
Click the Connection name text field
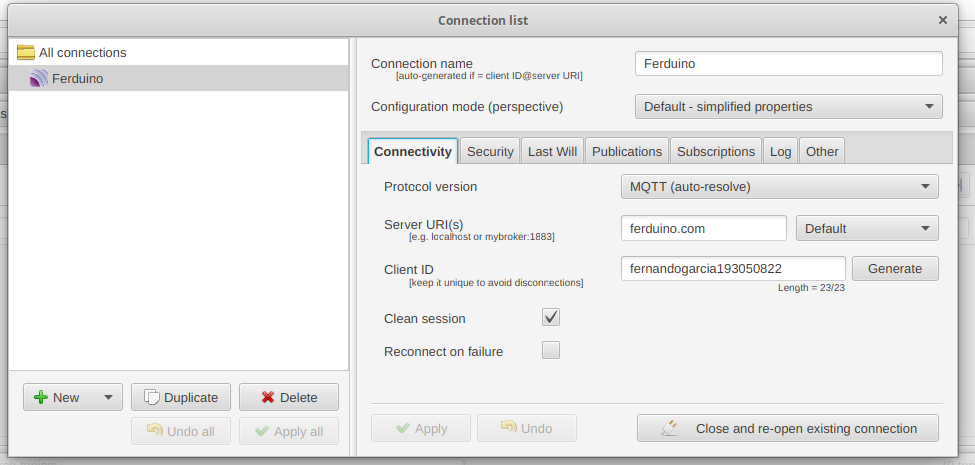point(788,64)
